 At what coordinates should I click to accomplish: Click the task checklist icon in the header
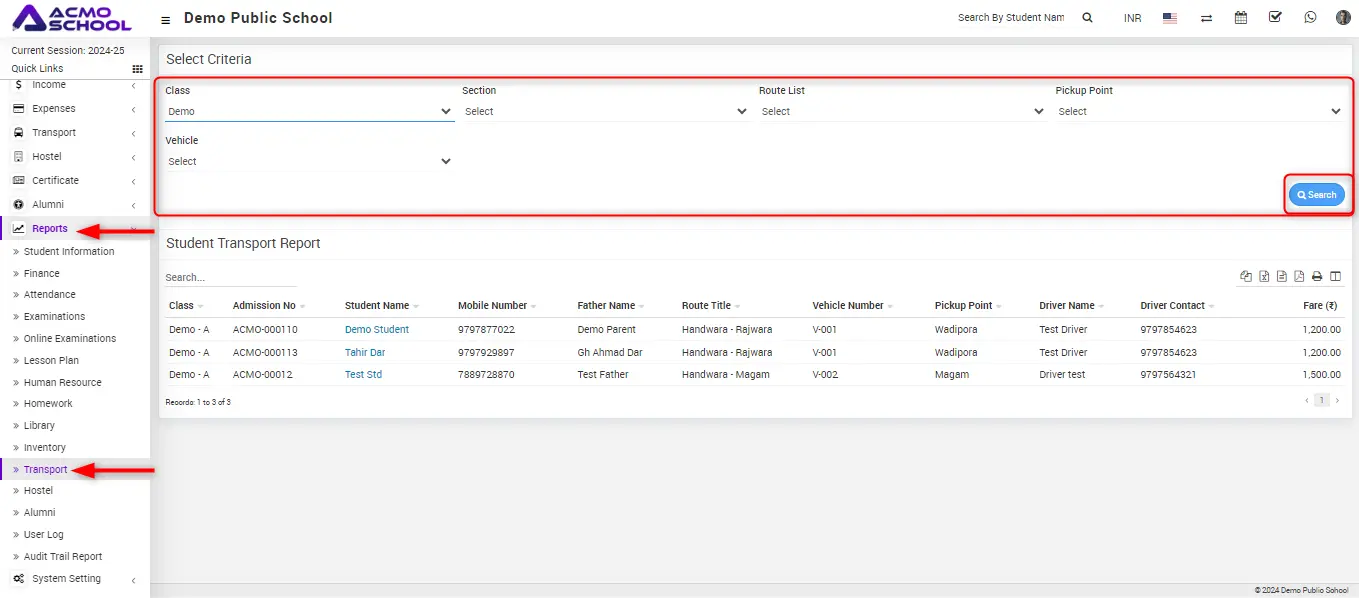coord(1275,18)
